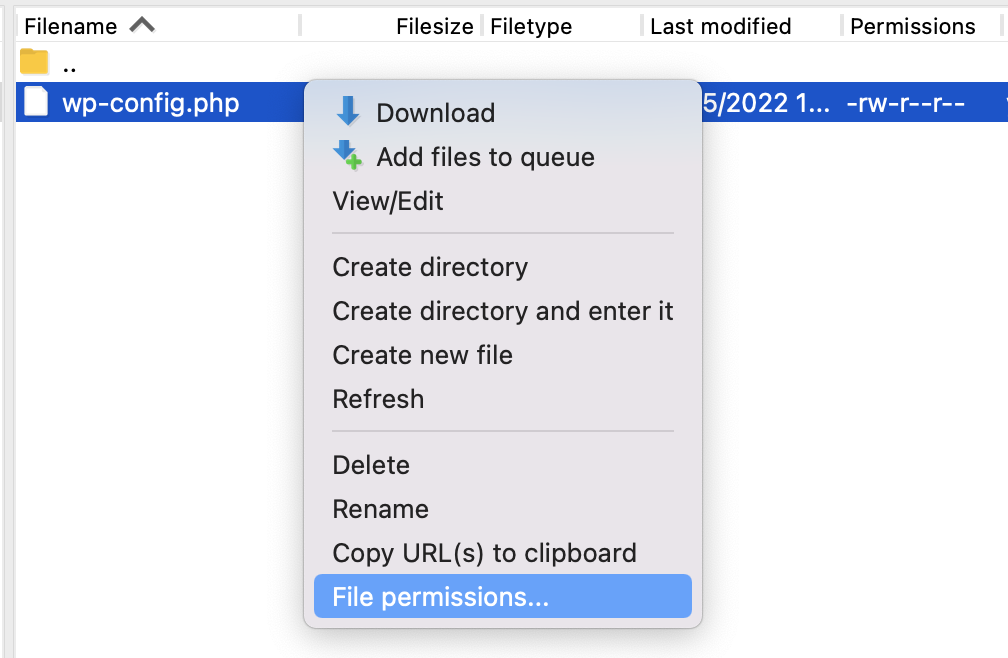This screenshot has width=1008, height=658.
Task: Select Download from the context menu
Action: (x=434, y=113)
